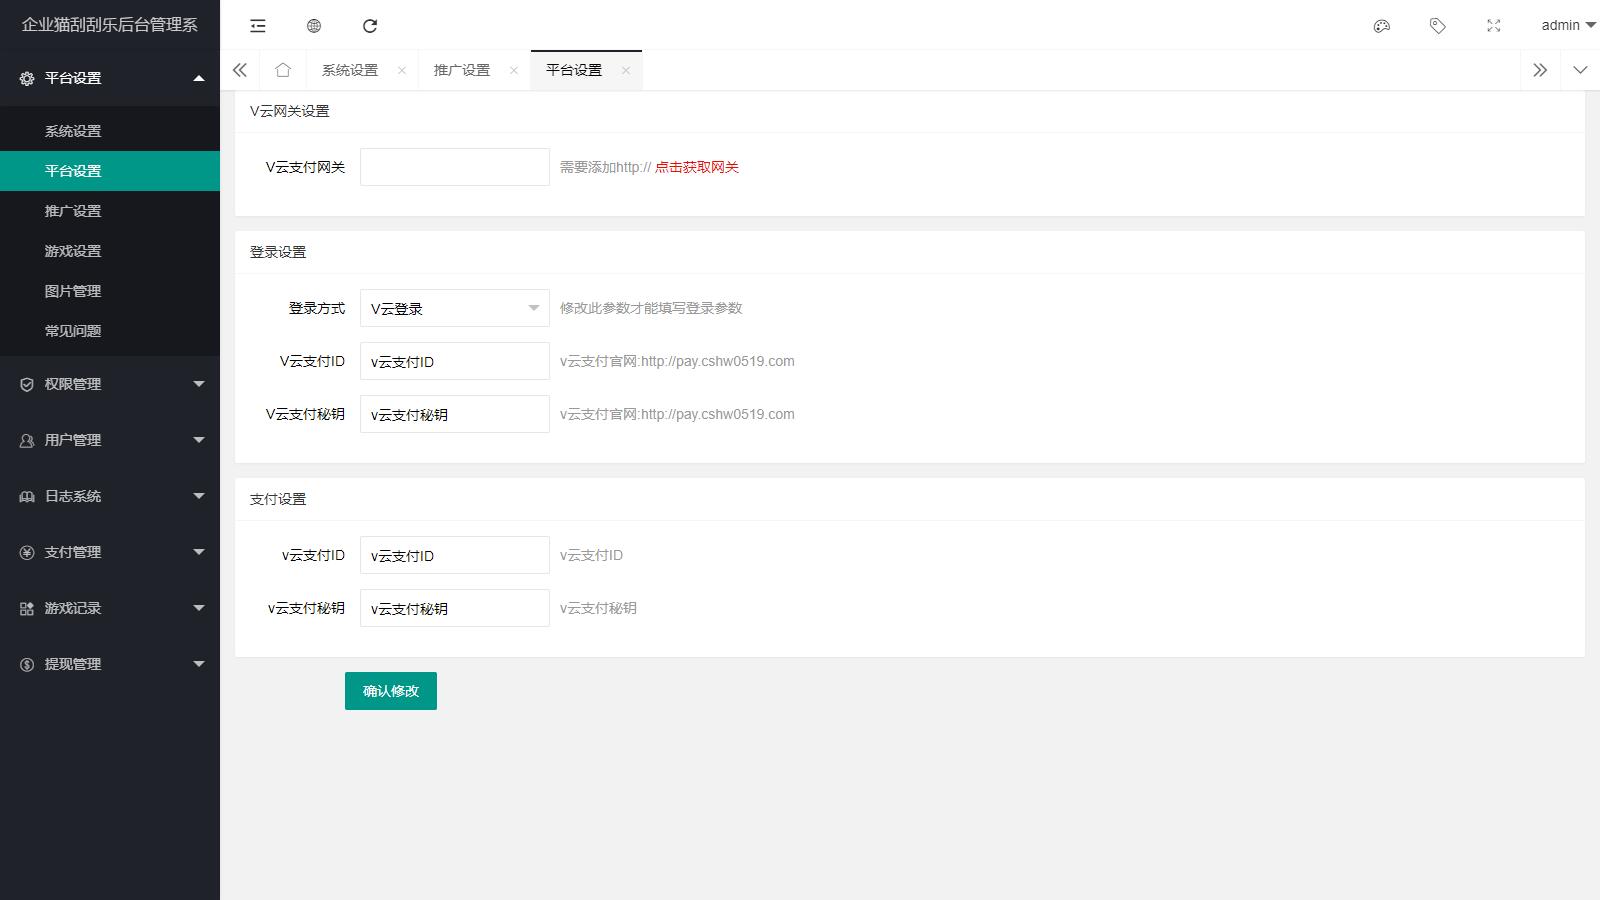Open the 登录方式 dropdown showing V云登录
This screenshot has height=900, width=1600.
454,308
